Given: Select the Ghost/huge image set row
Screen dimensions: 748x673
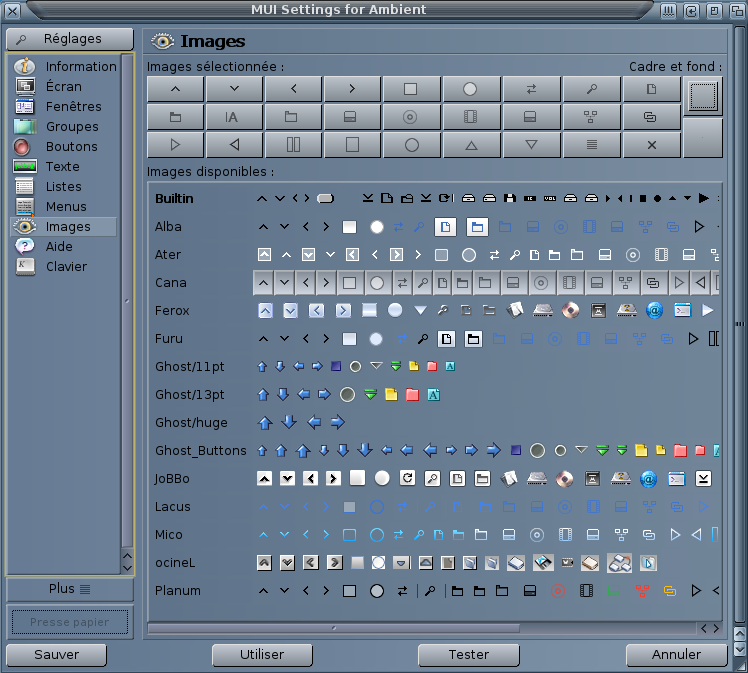Looking at the screenshot, I should tap(435, 423).
